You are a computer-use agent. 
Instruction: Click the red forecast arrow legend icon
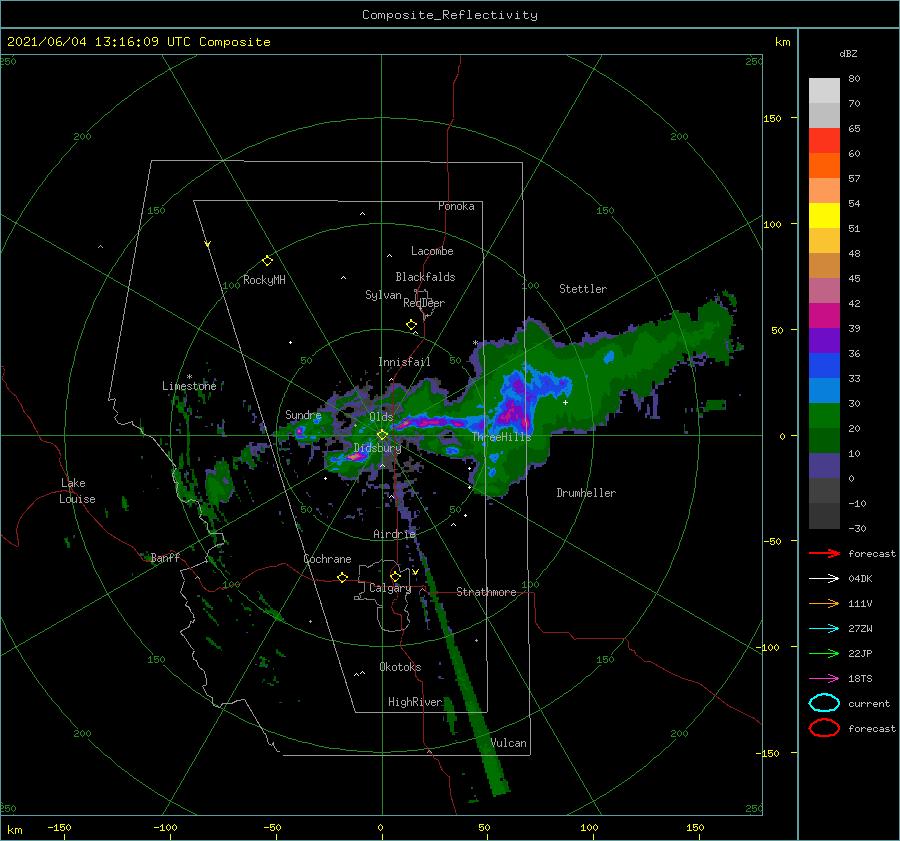824,553
